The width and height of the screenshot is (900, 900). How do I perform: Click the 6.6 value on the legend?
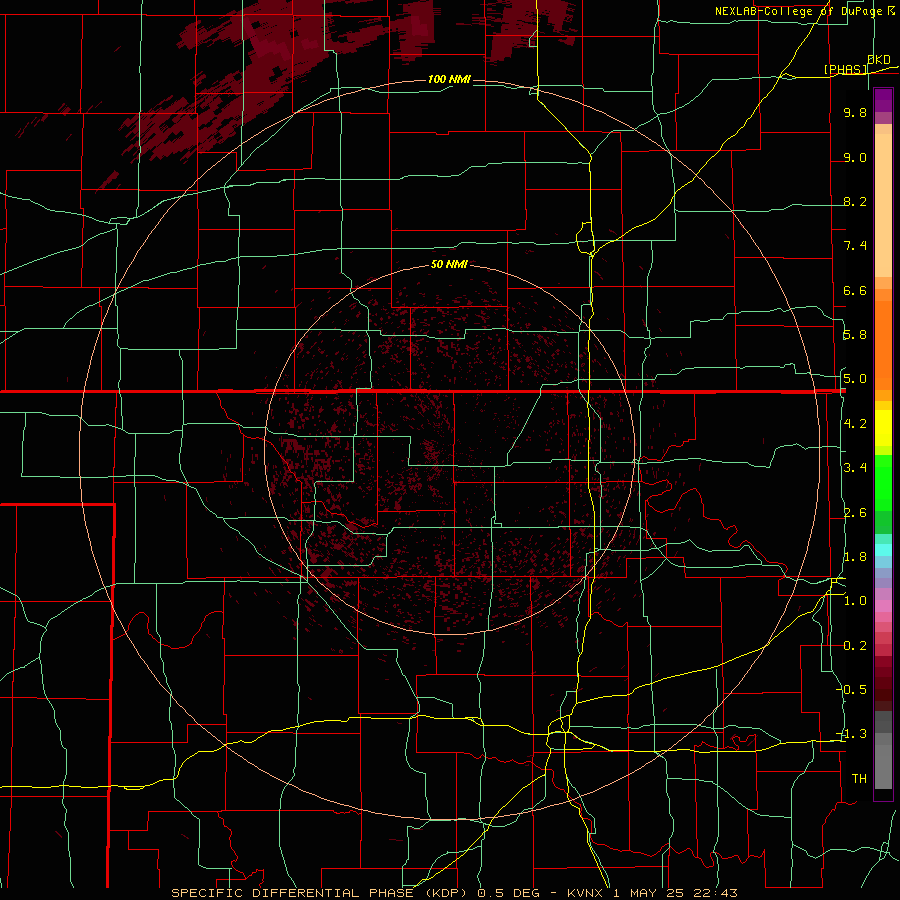click(855, 290)
